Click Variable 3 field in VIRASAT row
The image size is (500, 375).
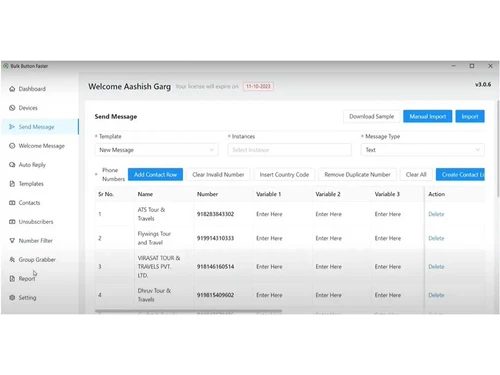click(x=388, y=267)
